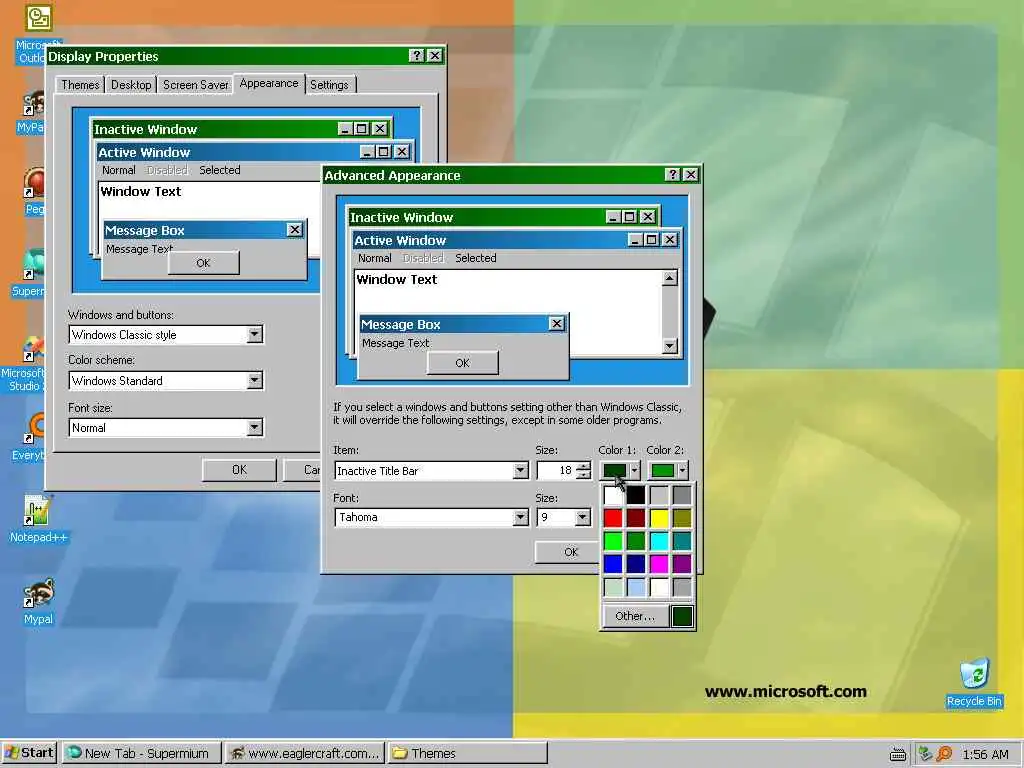Click the preview scrollbar down arrow in Advanced Appearance

[669, 346]
